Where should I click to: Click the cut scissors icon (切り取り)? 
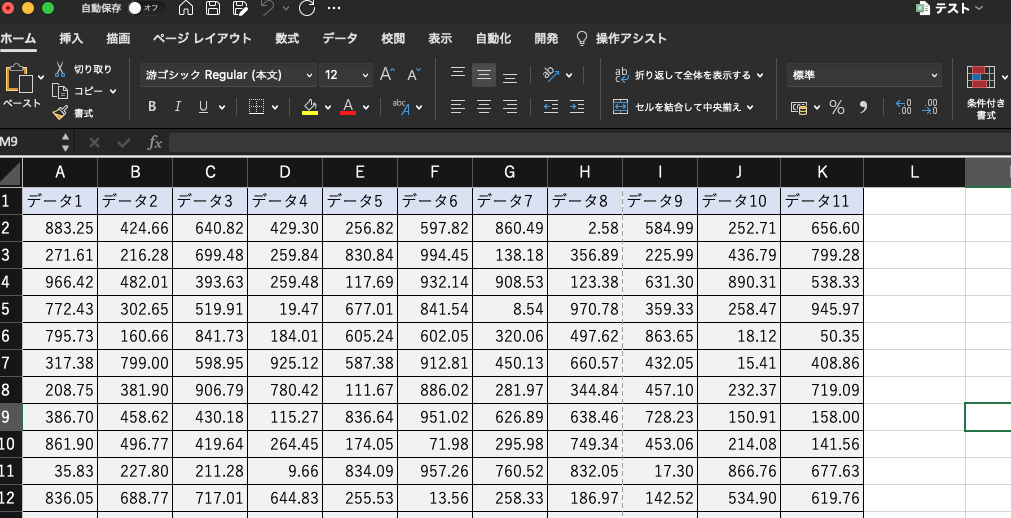click(60, 69)
